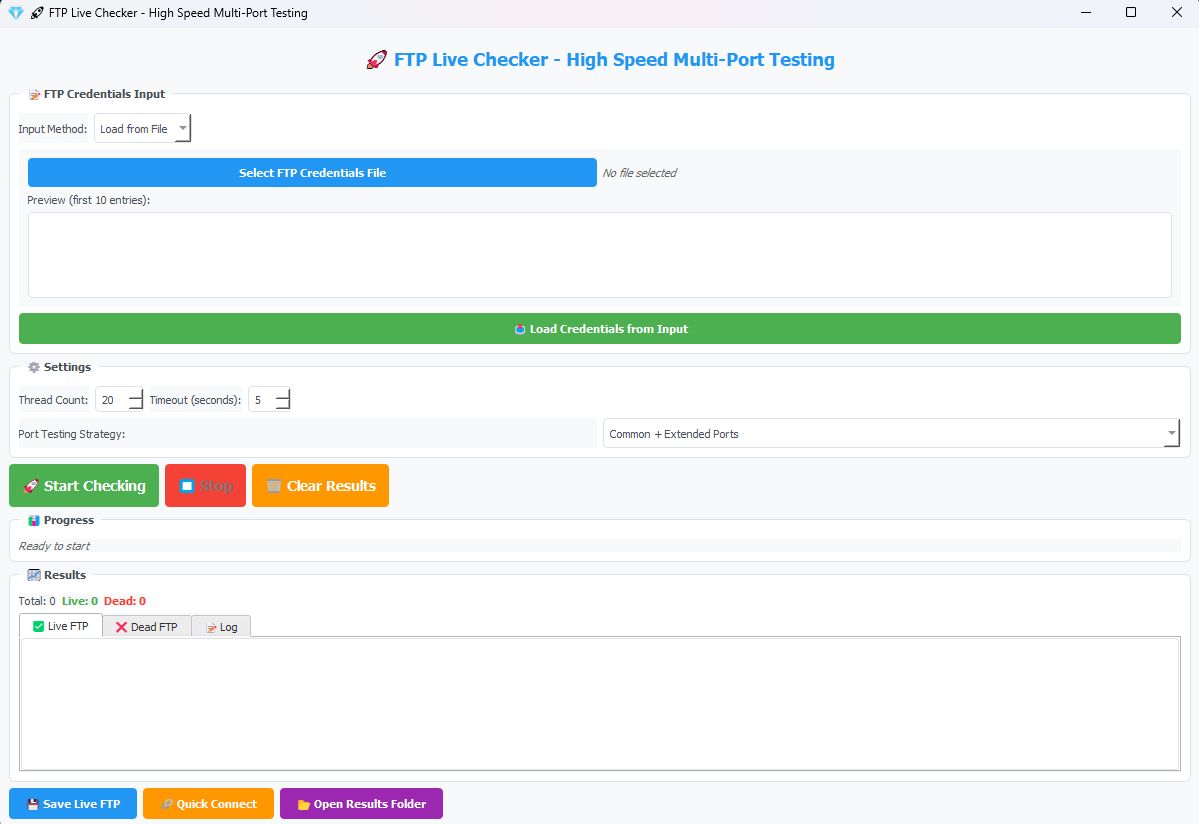Click the rocket icon on Start Checking
The width and height of the screenshot is (1199, 824).
[31, 486]
